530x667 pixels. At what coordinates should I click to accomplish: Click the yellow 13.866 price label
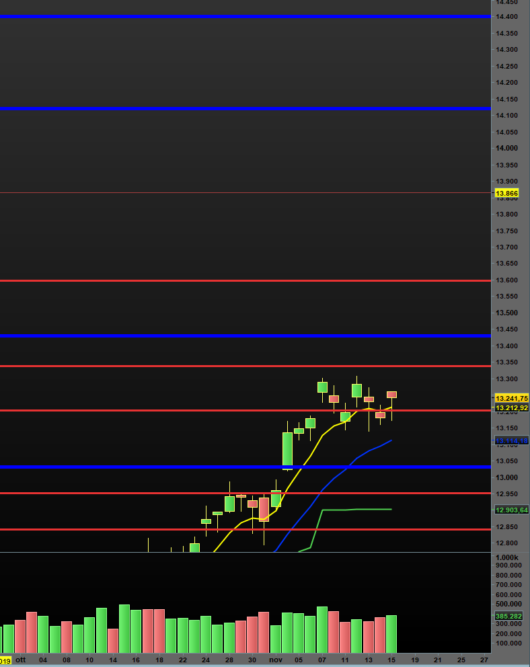507,194
